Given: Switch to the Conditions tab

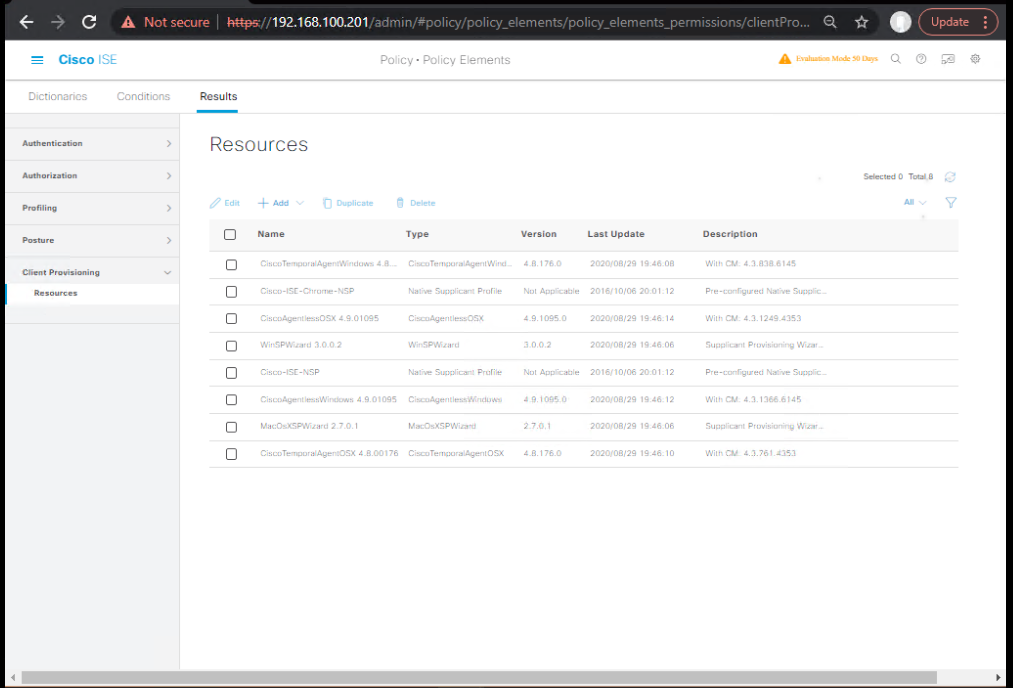Looking at the screenshot, I should (143, 96).
